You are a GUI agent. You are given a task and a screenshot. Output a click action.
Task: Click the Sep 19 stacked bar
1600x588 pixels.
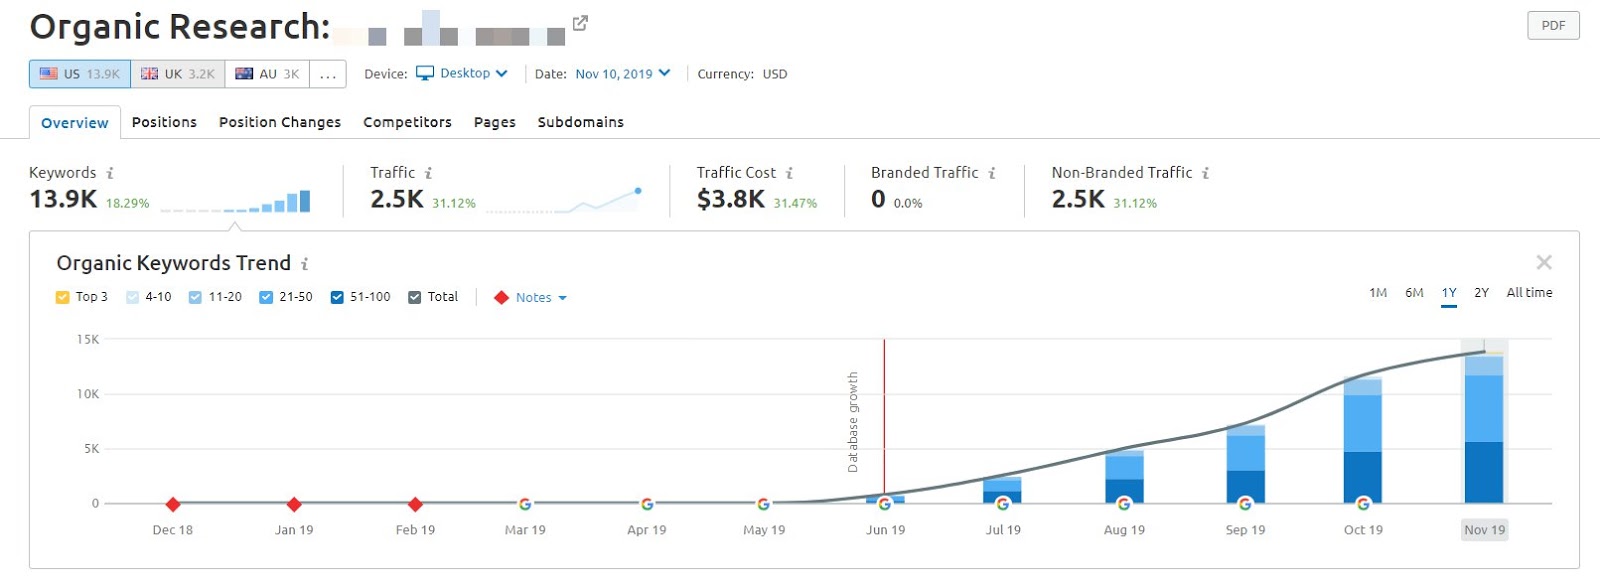[1245, 464]
